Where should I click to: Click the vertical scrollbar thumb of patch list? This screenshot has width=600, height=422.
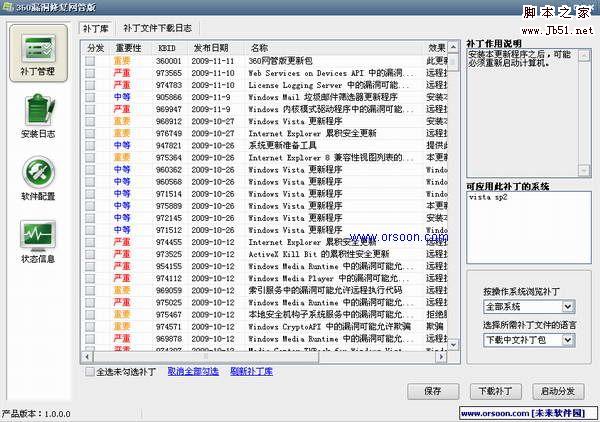click(453, 62)
